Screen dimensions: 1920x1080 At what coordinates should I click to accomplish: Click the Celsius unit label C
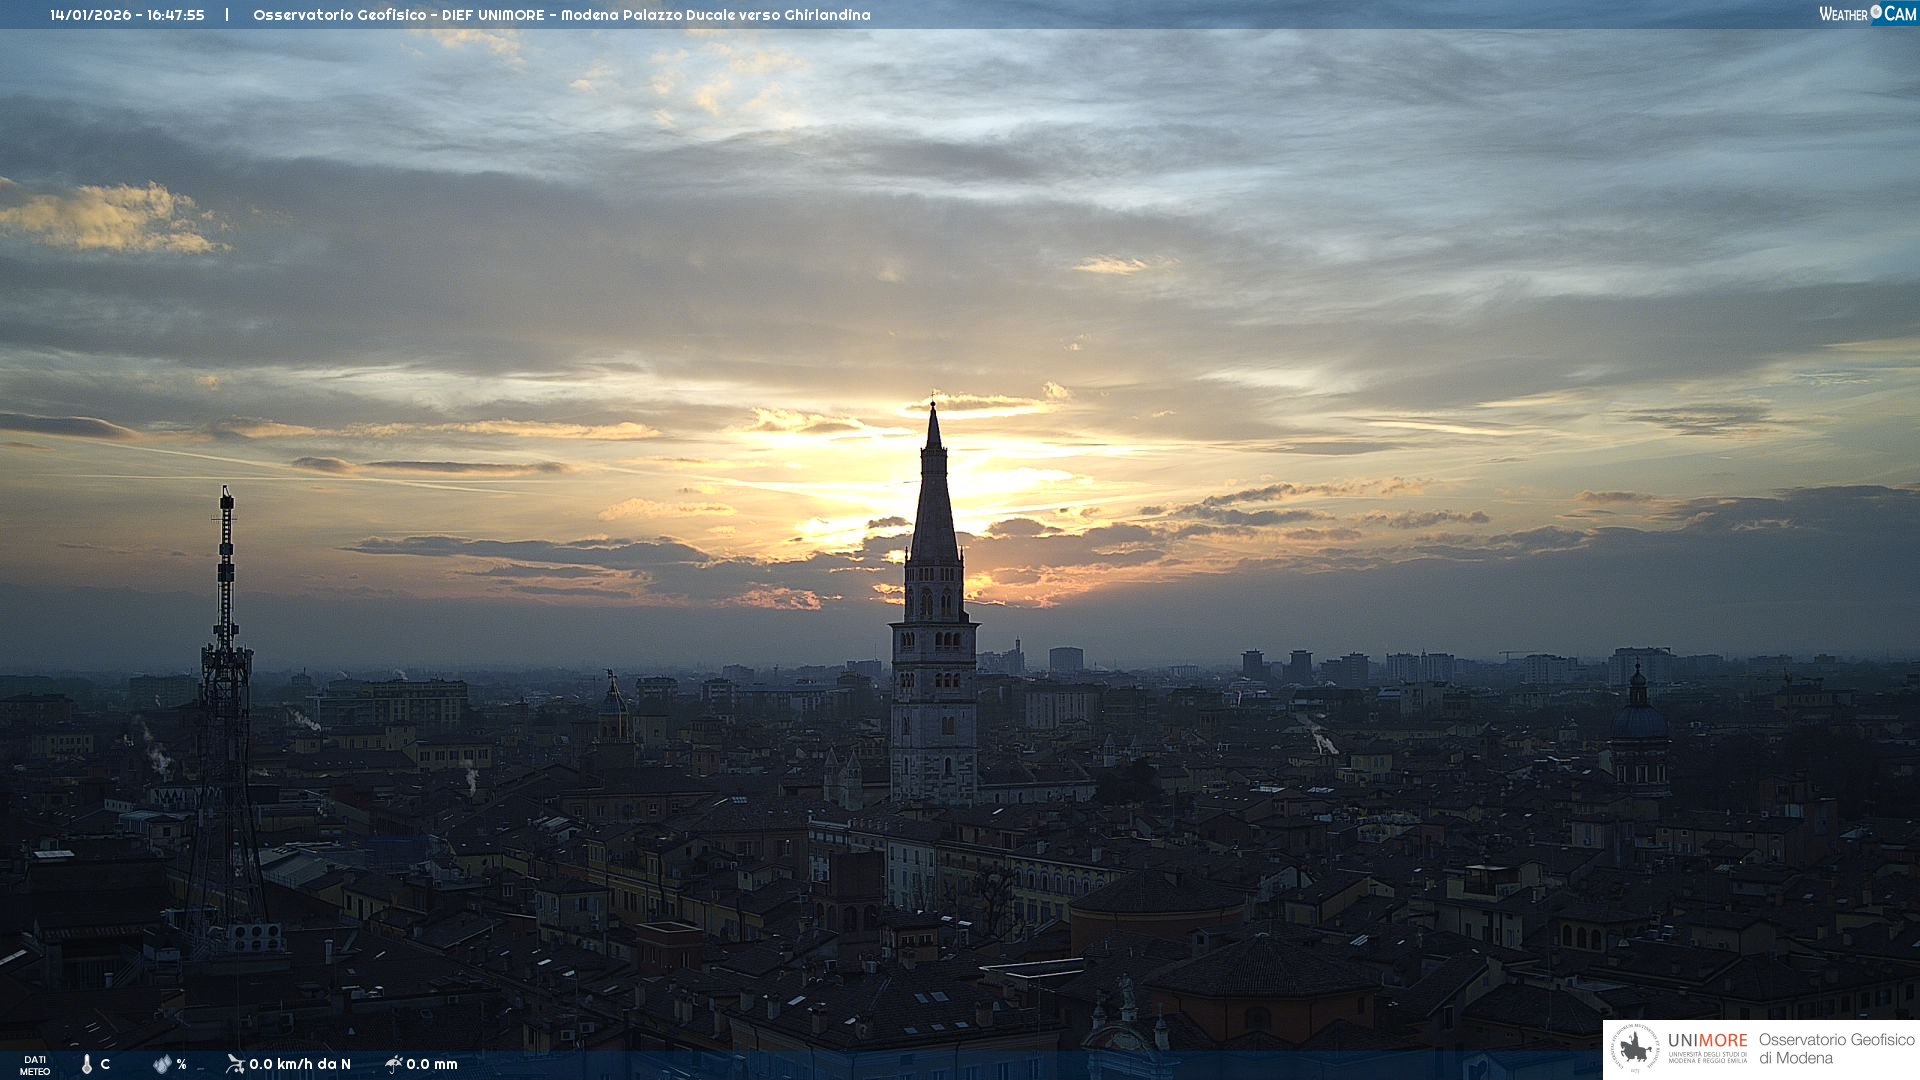tap(105, 1064)
